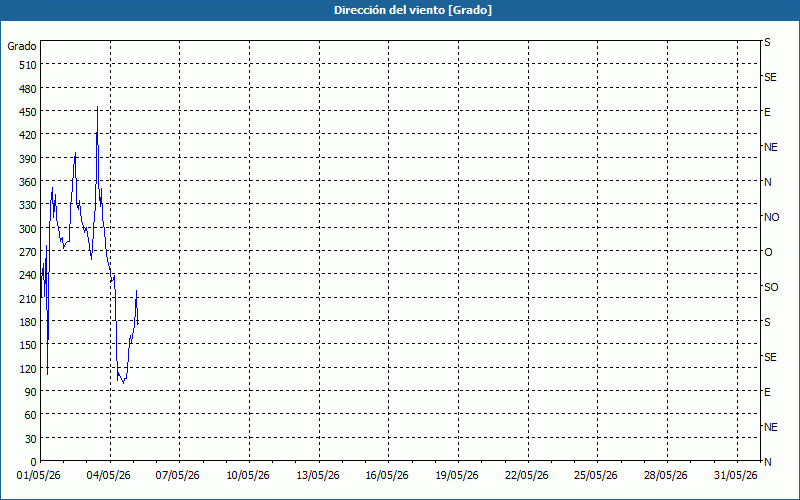Screen dimensions: 800x500
Task: Click the 90 degree axis label
Action: point(31,392)
